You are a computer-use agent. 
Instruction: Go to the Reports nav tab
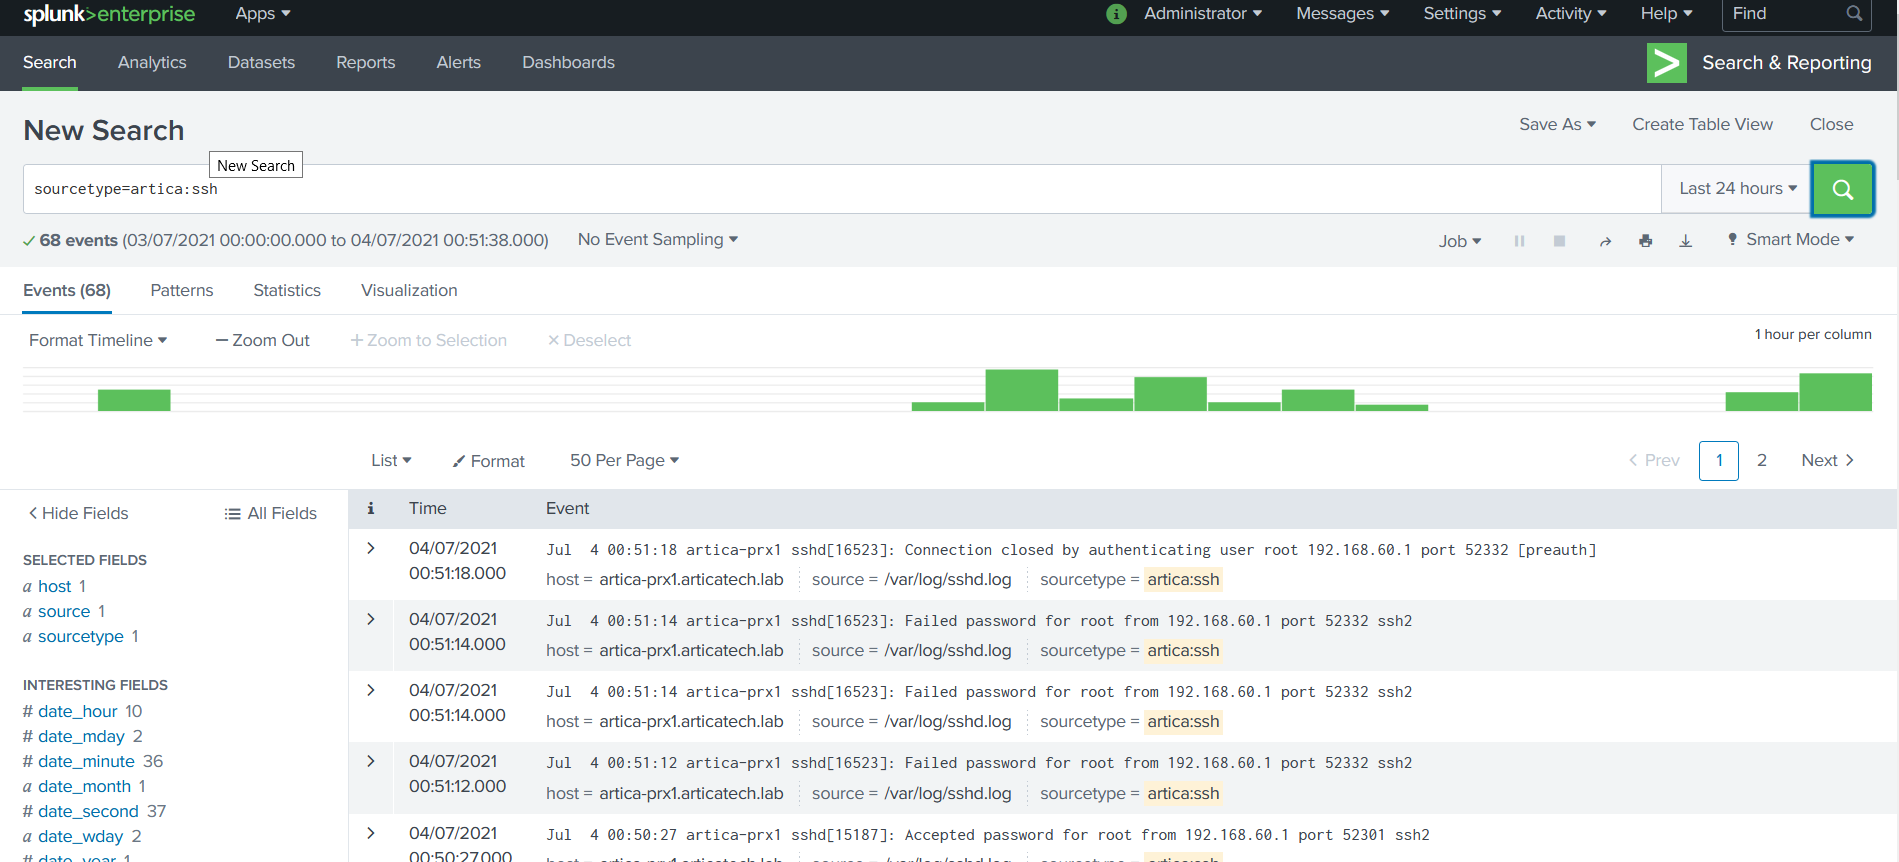[365, 63]
